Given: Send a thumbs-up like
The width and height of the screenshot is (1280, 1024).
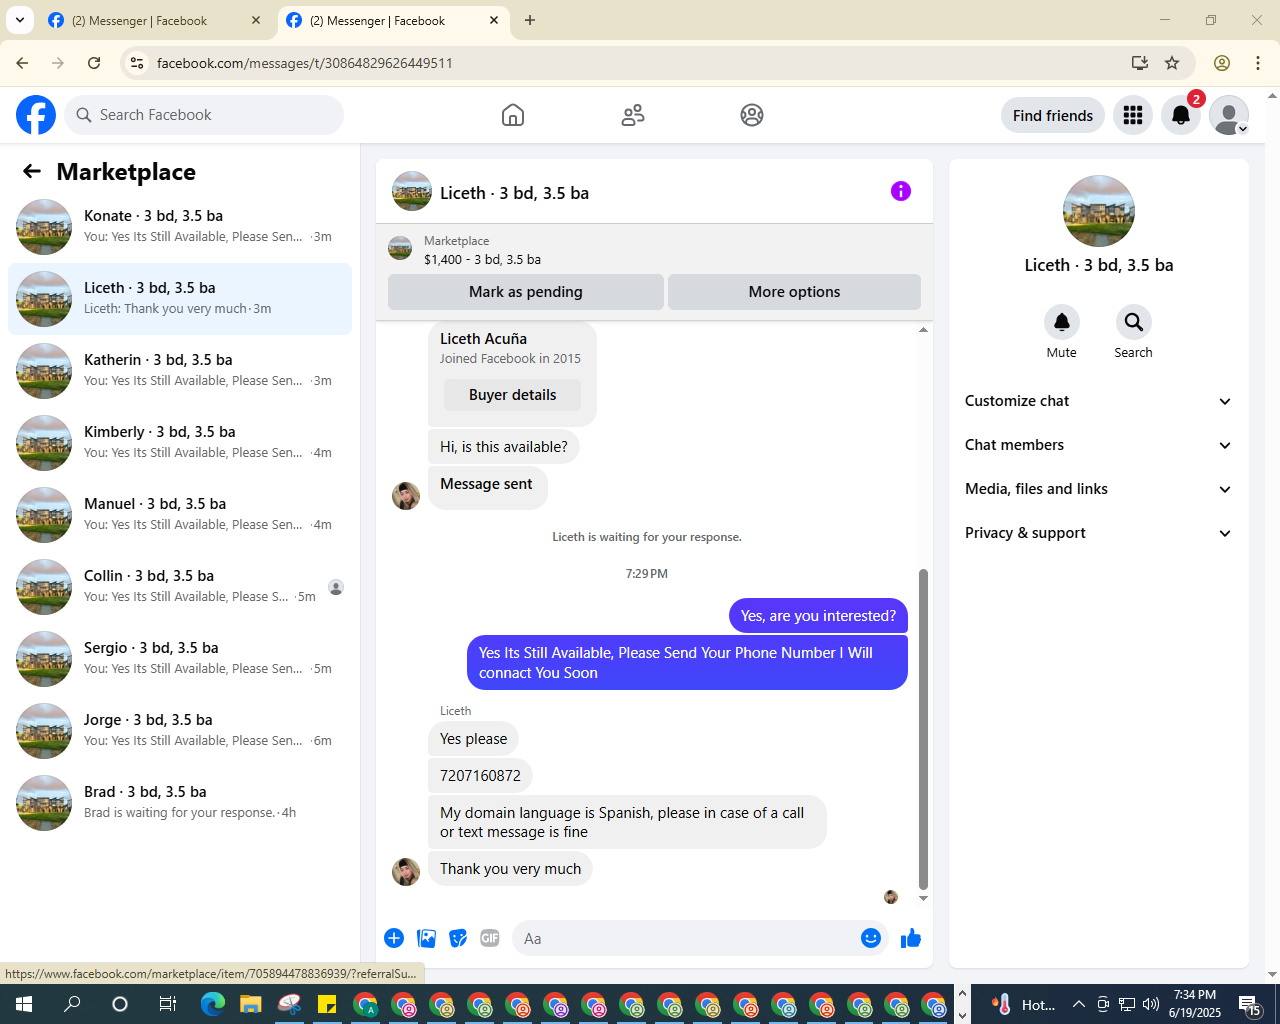Looking at the screenshot, I should (x=911, y=938).
